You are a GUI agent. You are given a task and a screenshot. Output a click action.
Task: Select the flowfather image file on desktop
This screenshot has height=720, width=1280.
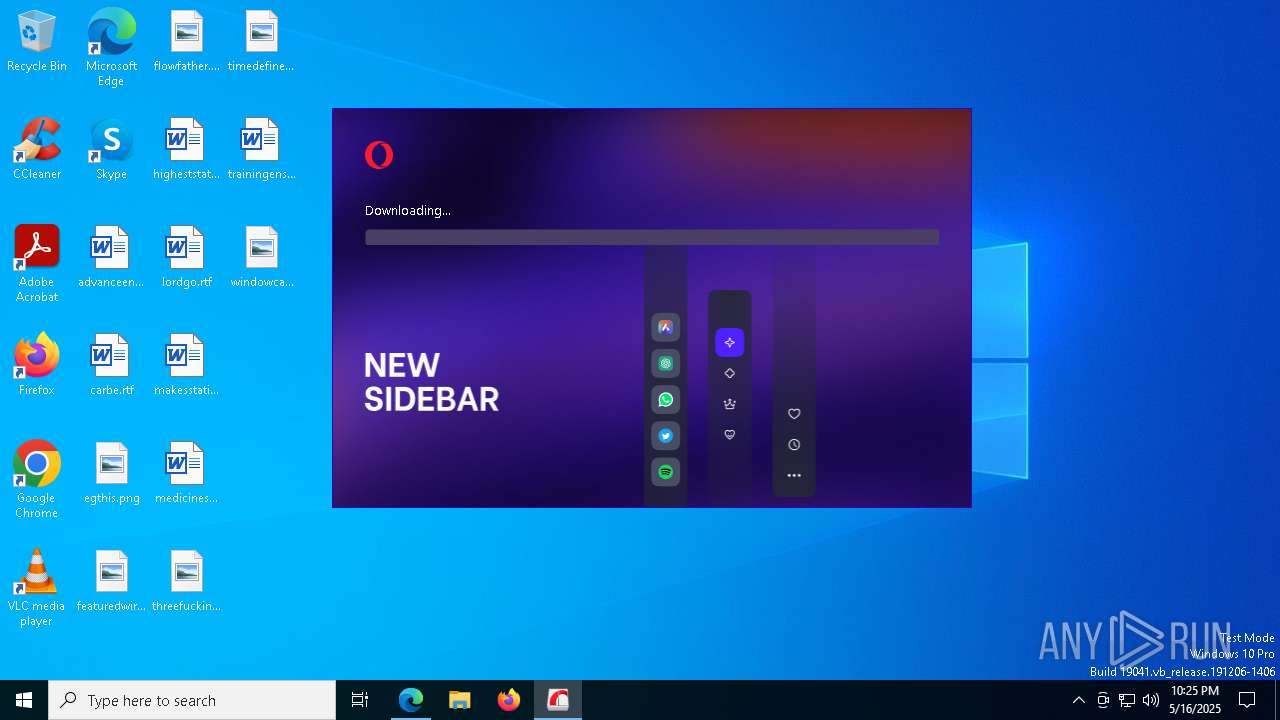[186, 42]
